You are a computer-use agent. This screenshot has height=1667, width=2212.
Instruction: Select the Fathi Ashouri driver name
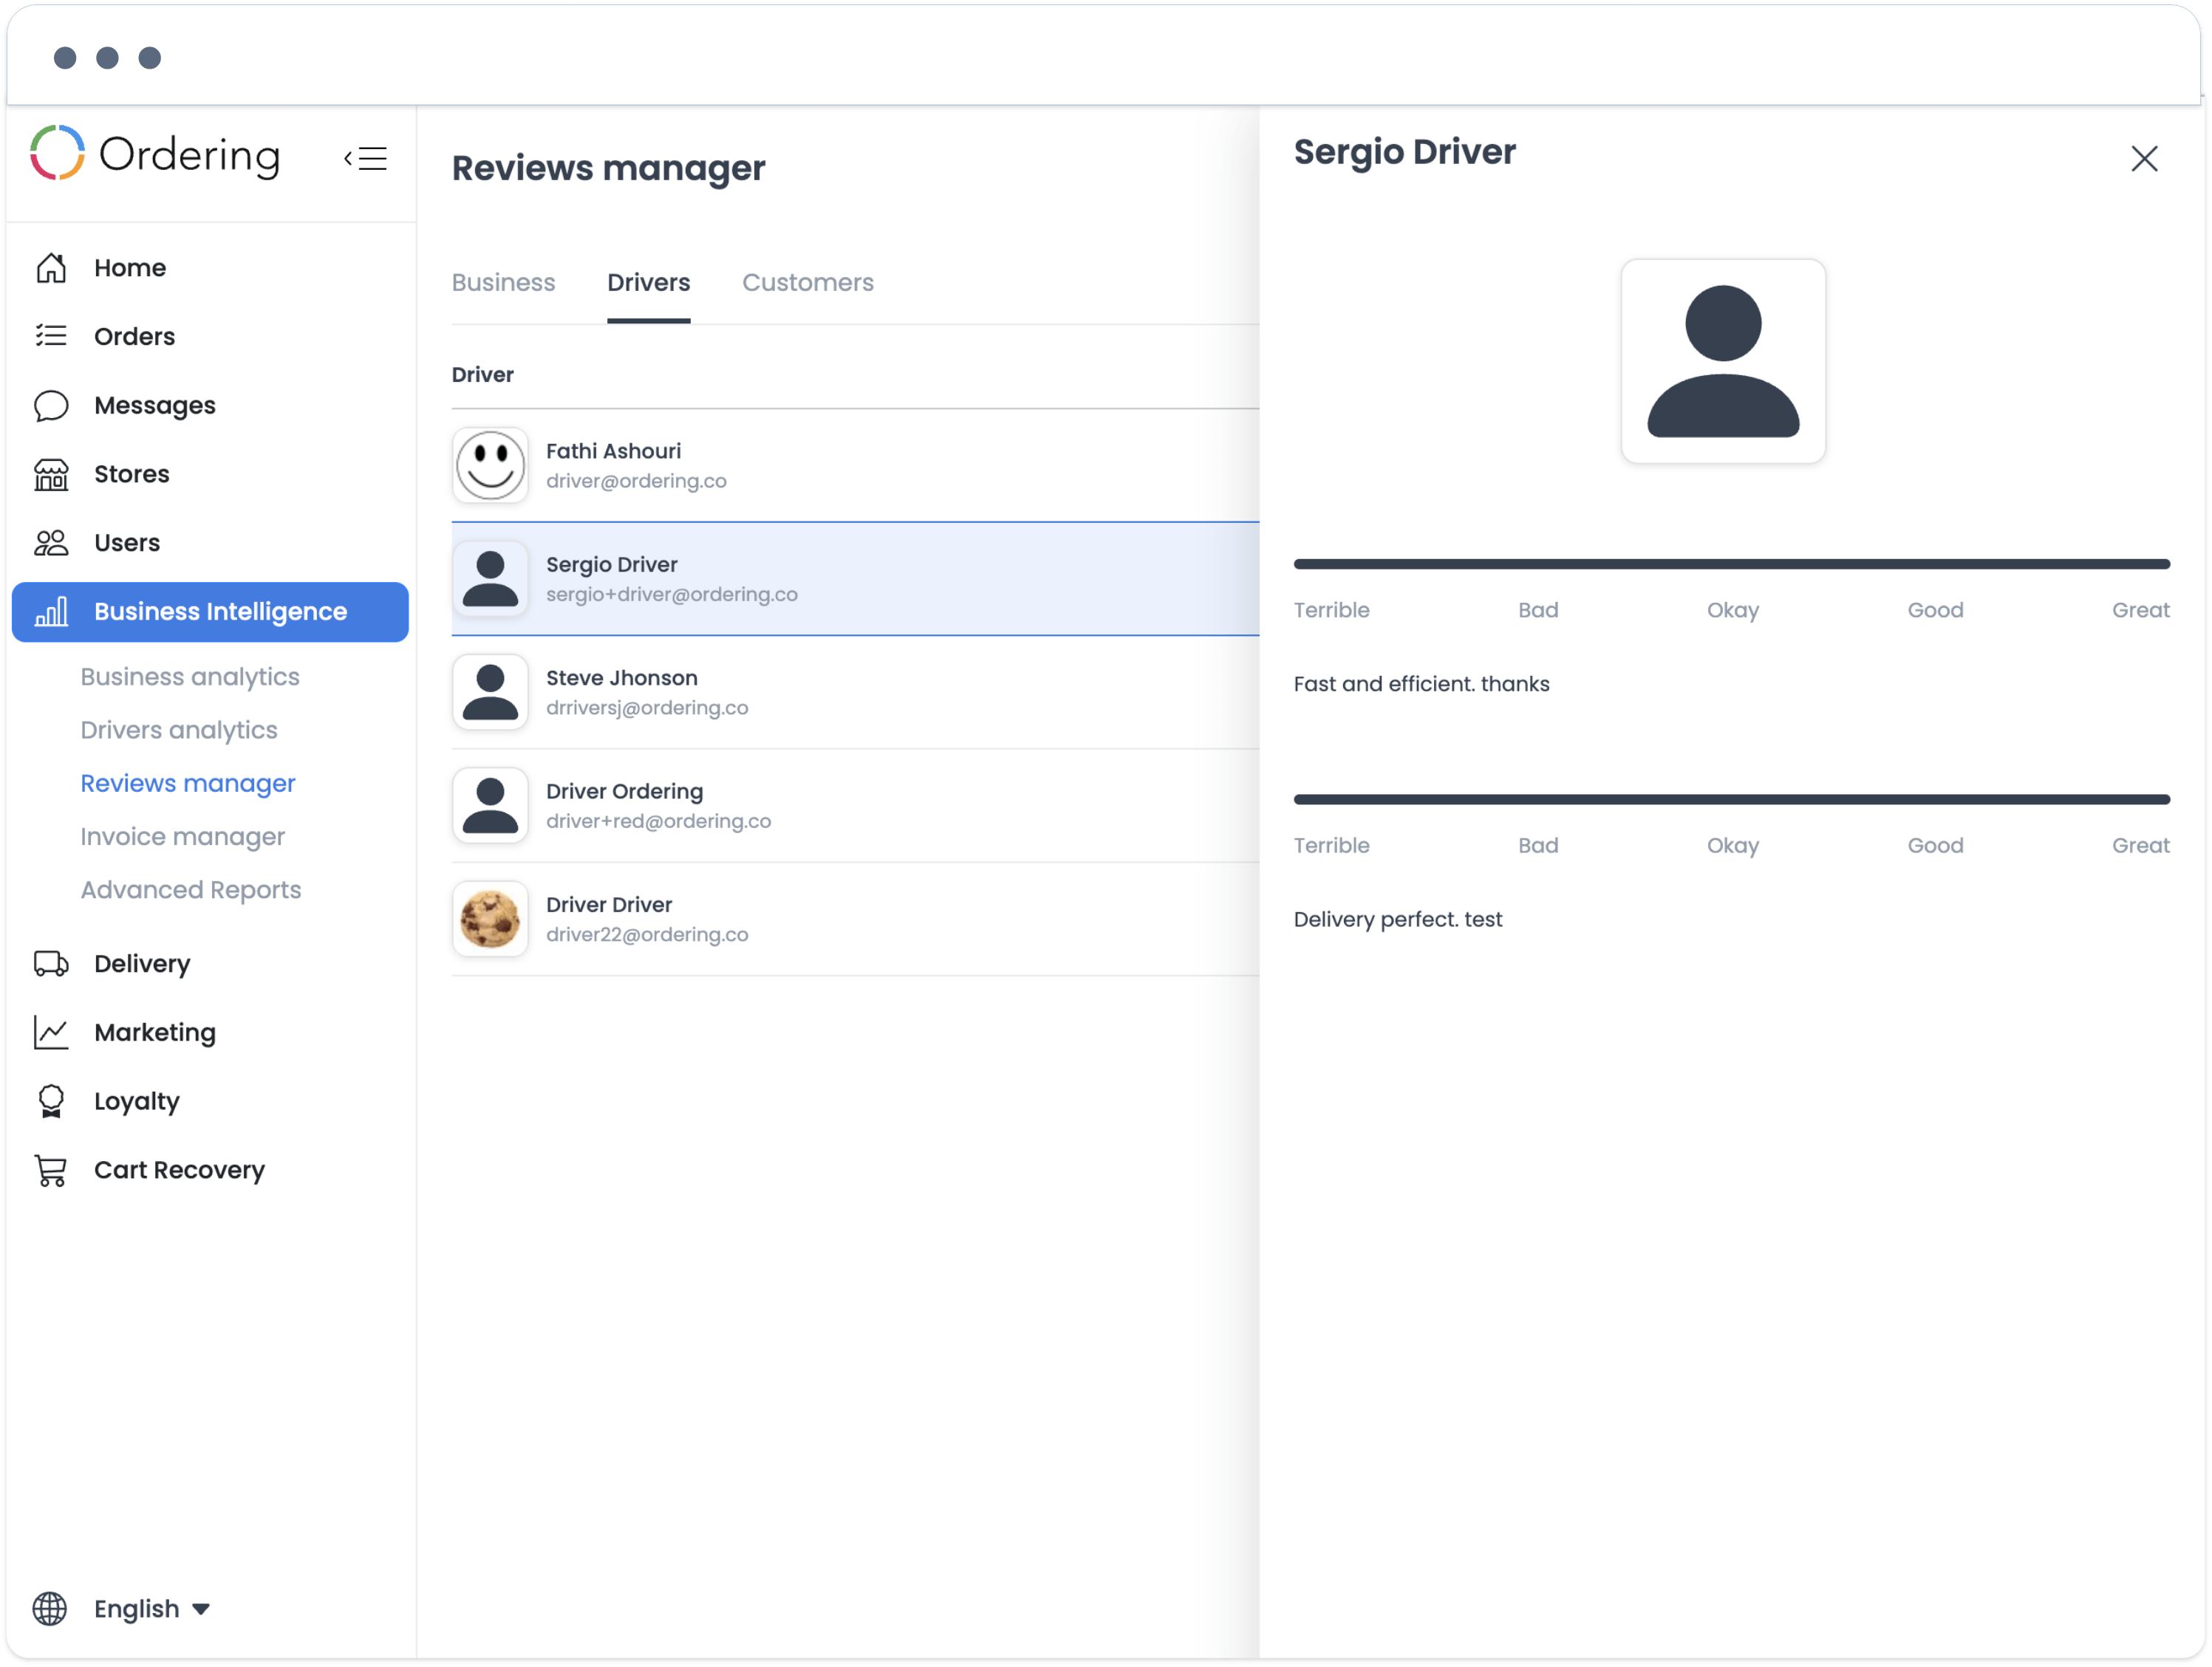[613, 451]
